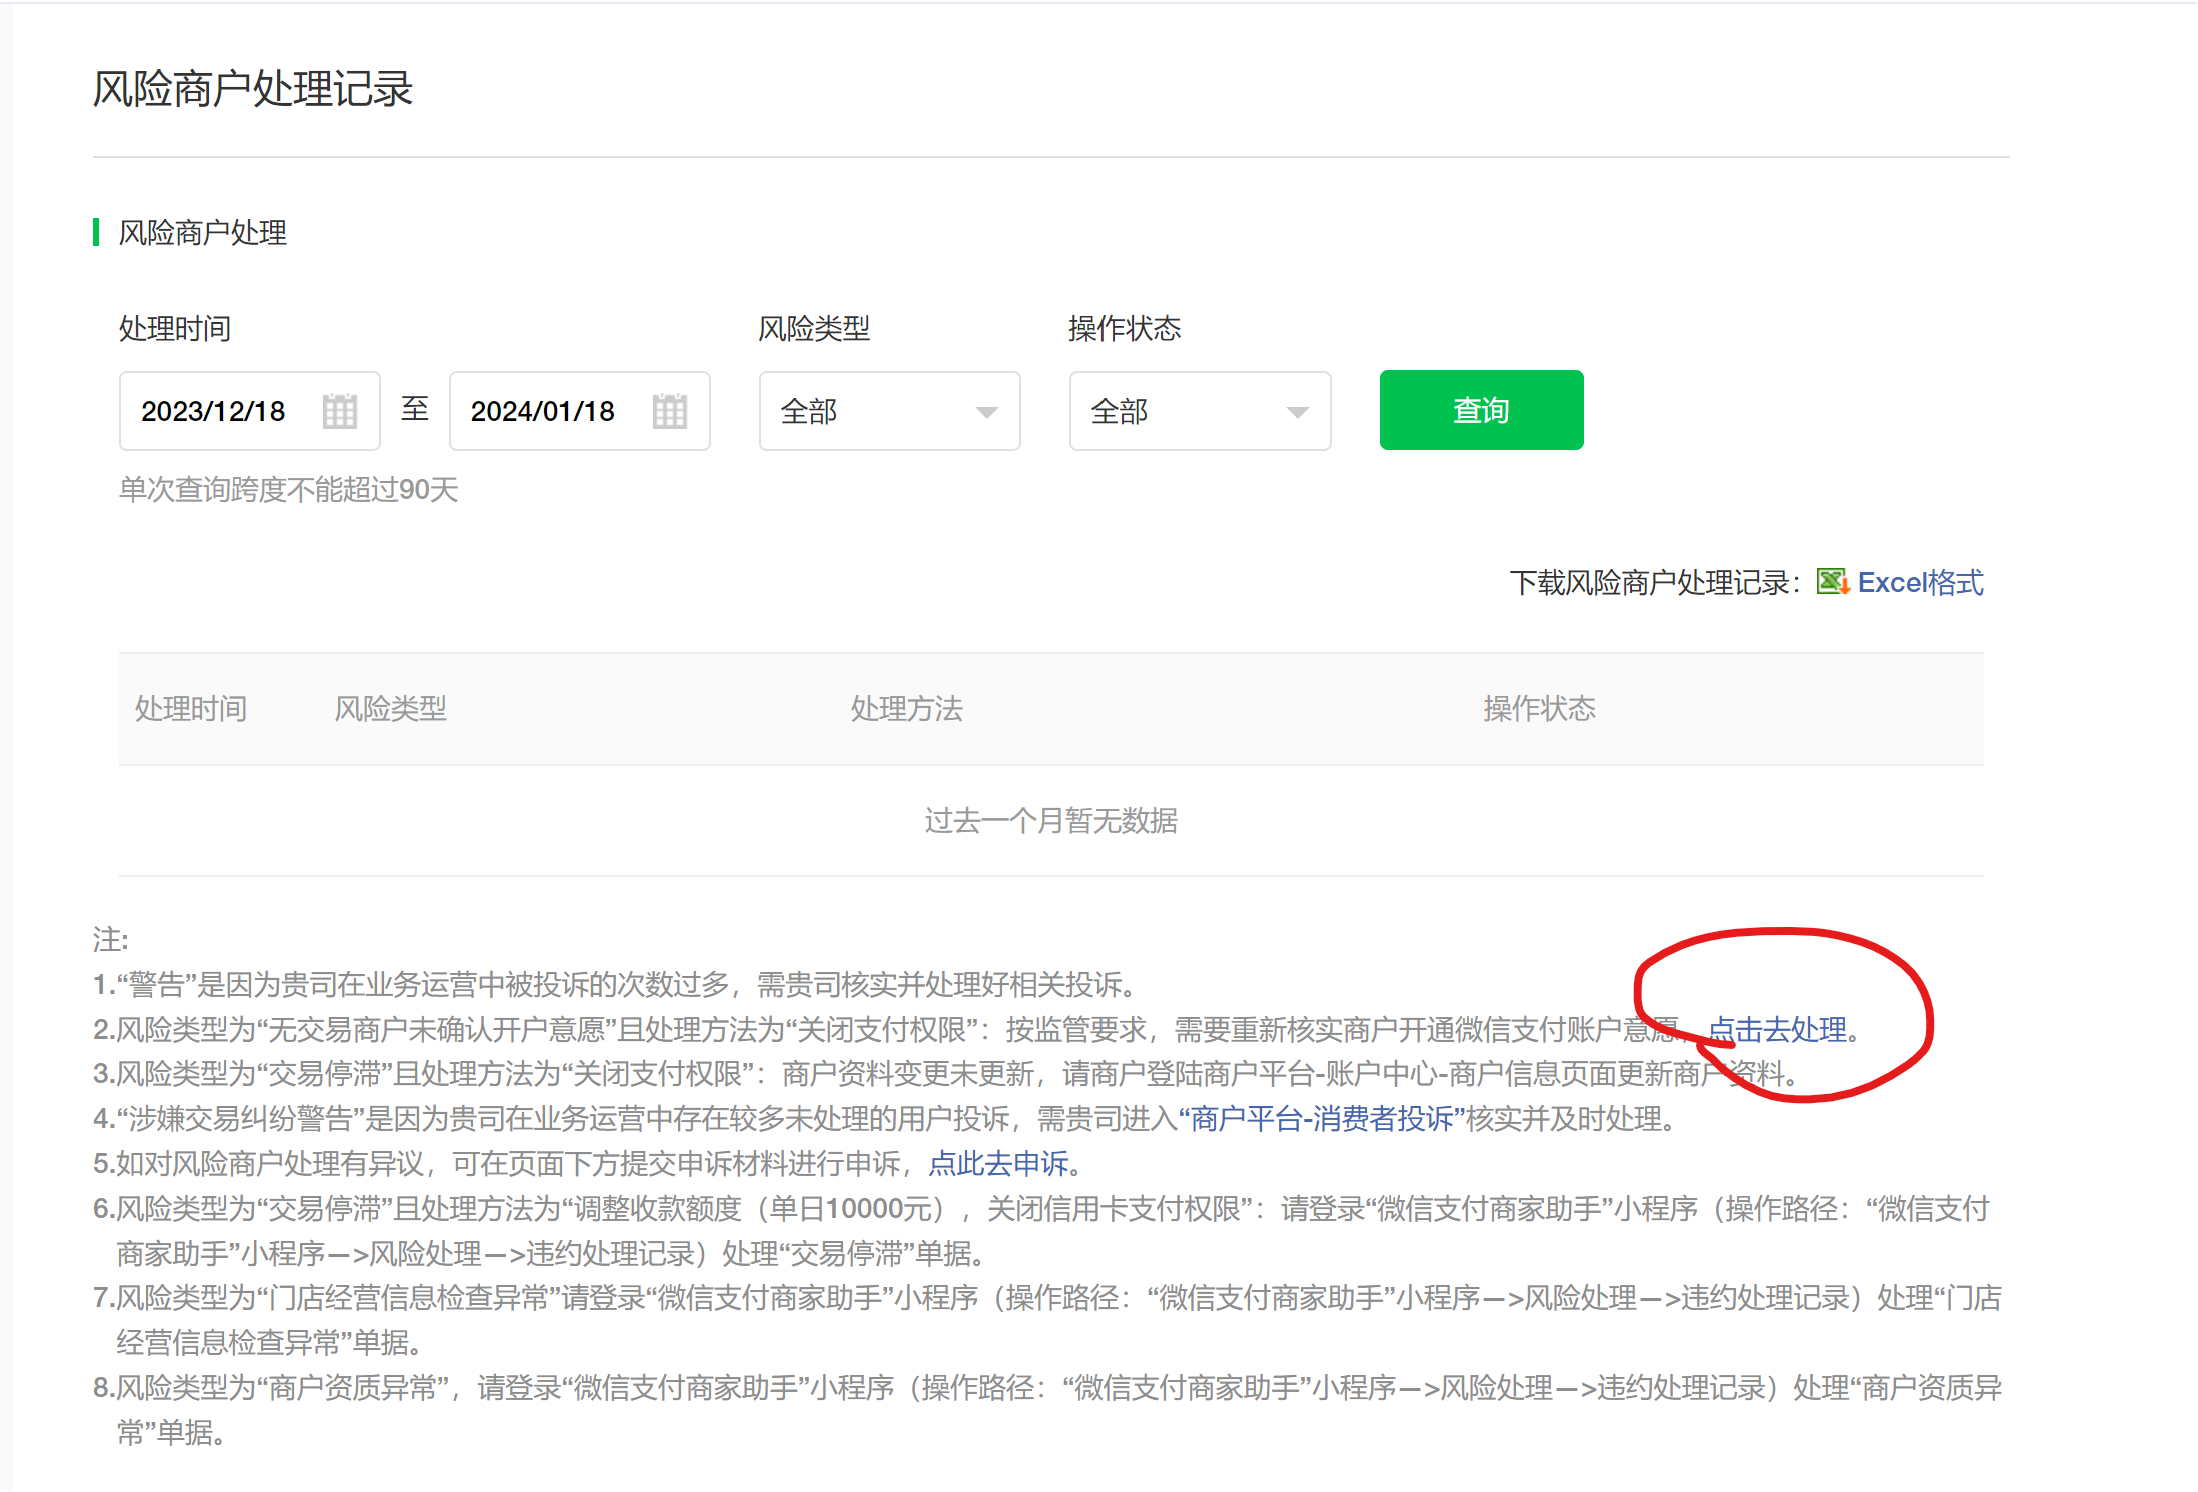Open the start date calendar icon
This screenshot has width=2198, height=1492.
click(x=339, y=411)
